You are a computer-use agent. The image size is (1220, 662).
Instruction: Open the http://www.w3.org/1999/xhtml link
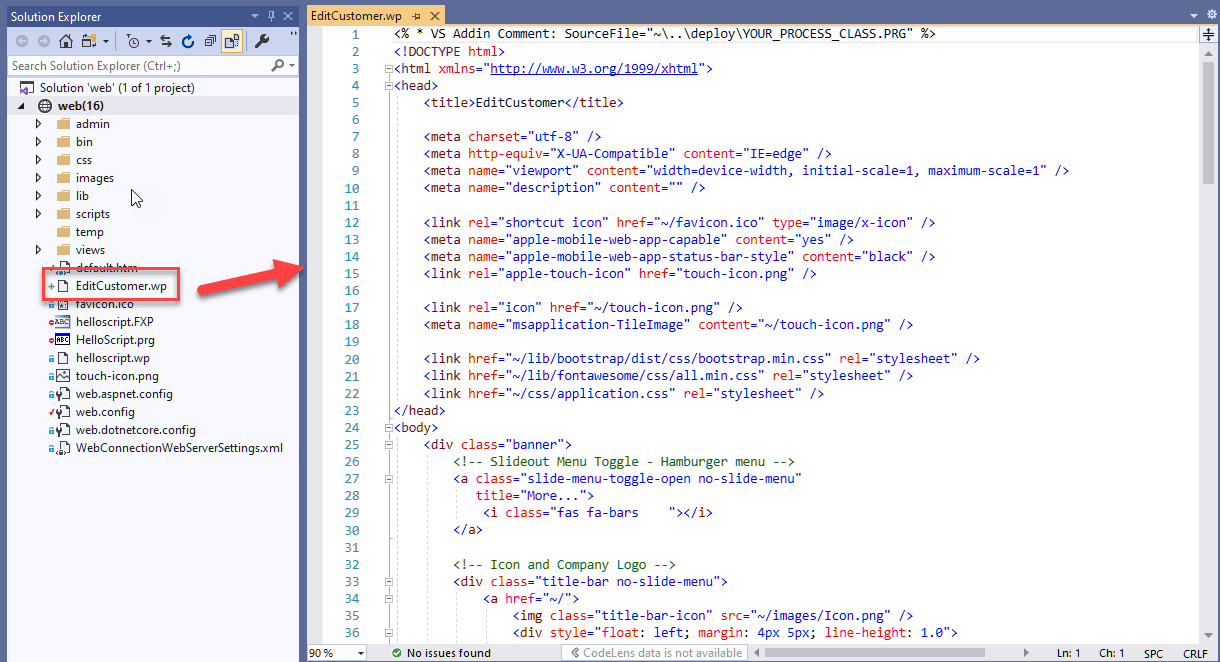596,69
